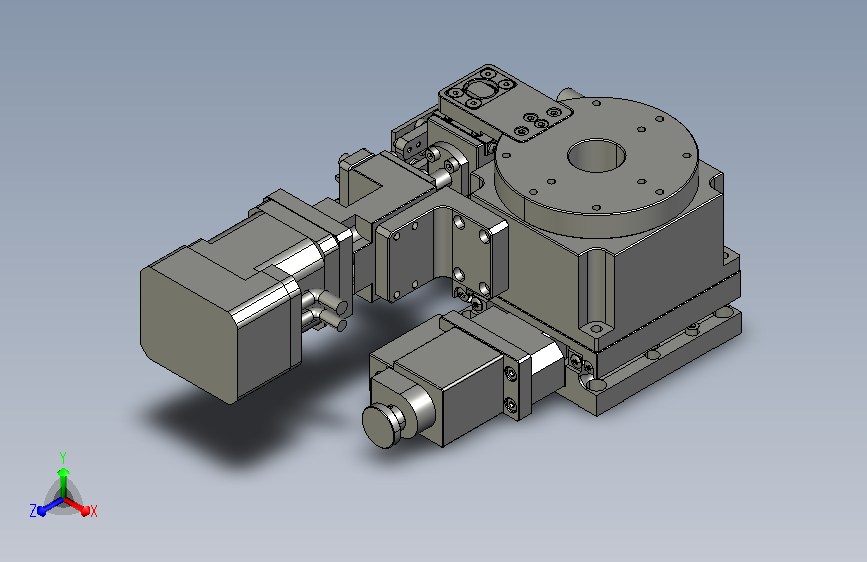Select the round knob on the front actuator
867x562 pixels.
(x=384, y=425)
